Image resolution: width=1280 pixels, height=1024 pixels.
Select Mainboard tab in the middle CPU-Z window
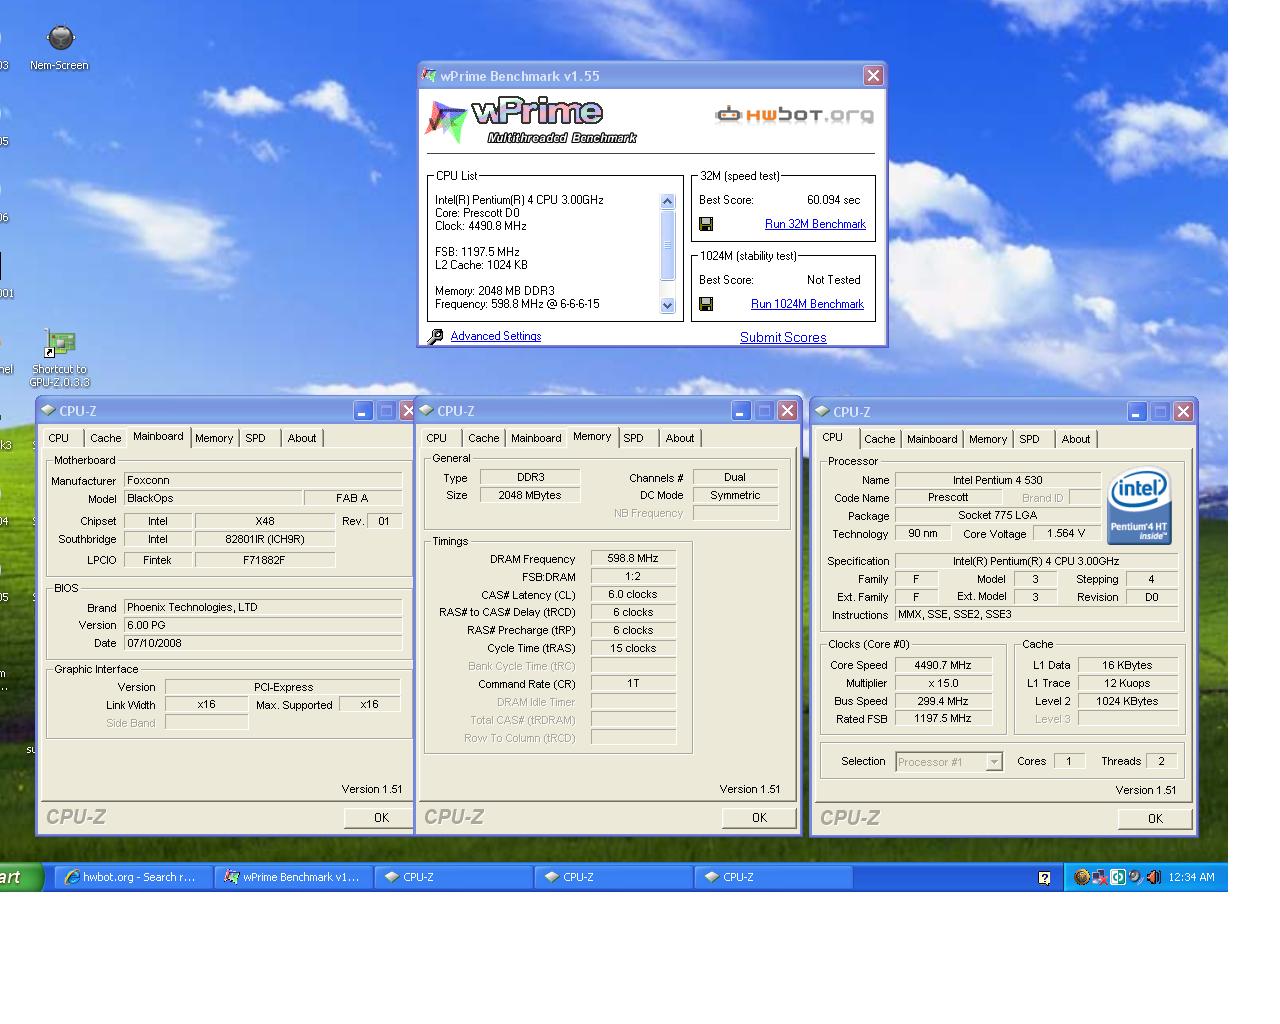[536, 439]
